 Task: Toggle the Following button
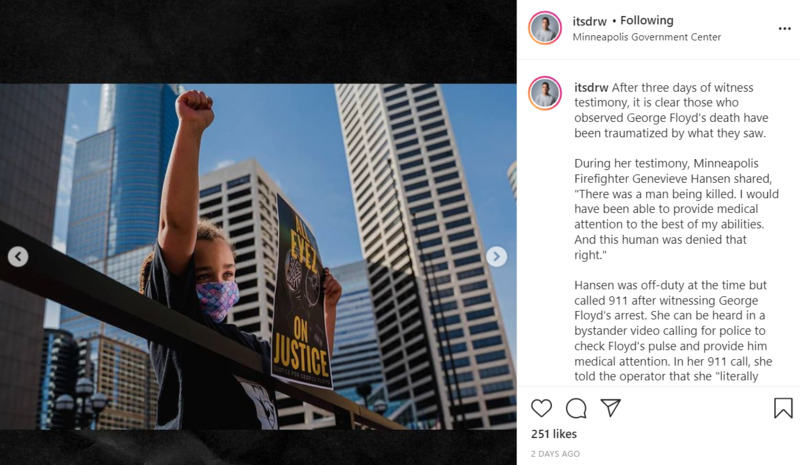pyautogui.click(x=646, y=20)
